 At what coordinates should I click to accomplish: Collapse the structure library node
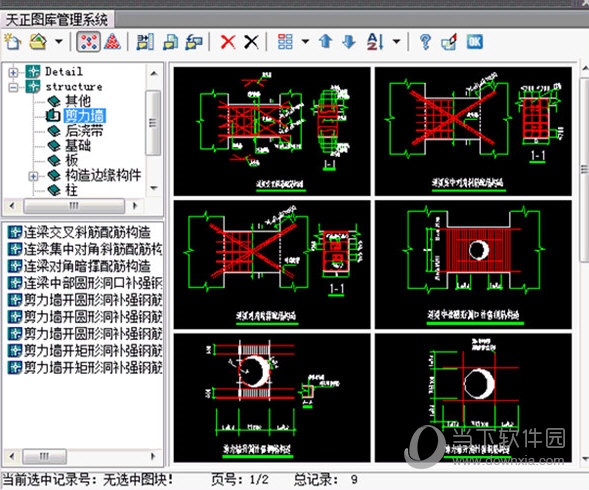tap(13, 87)
